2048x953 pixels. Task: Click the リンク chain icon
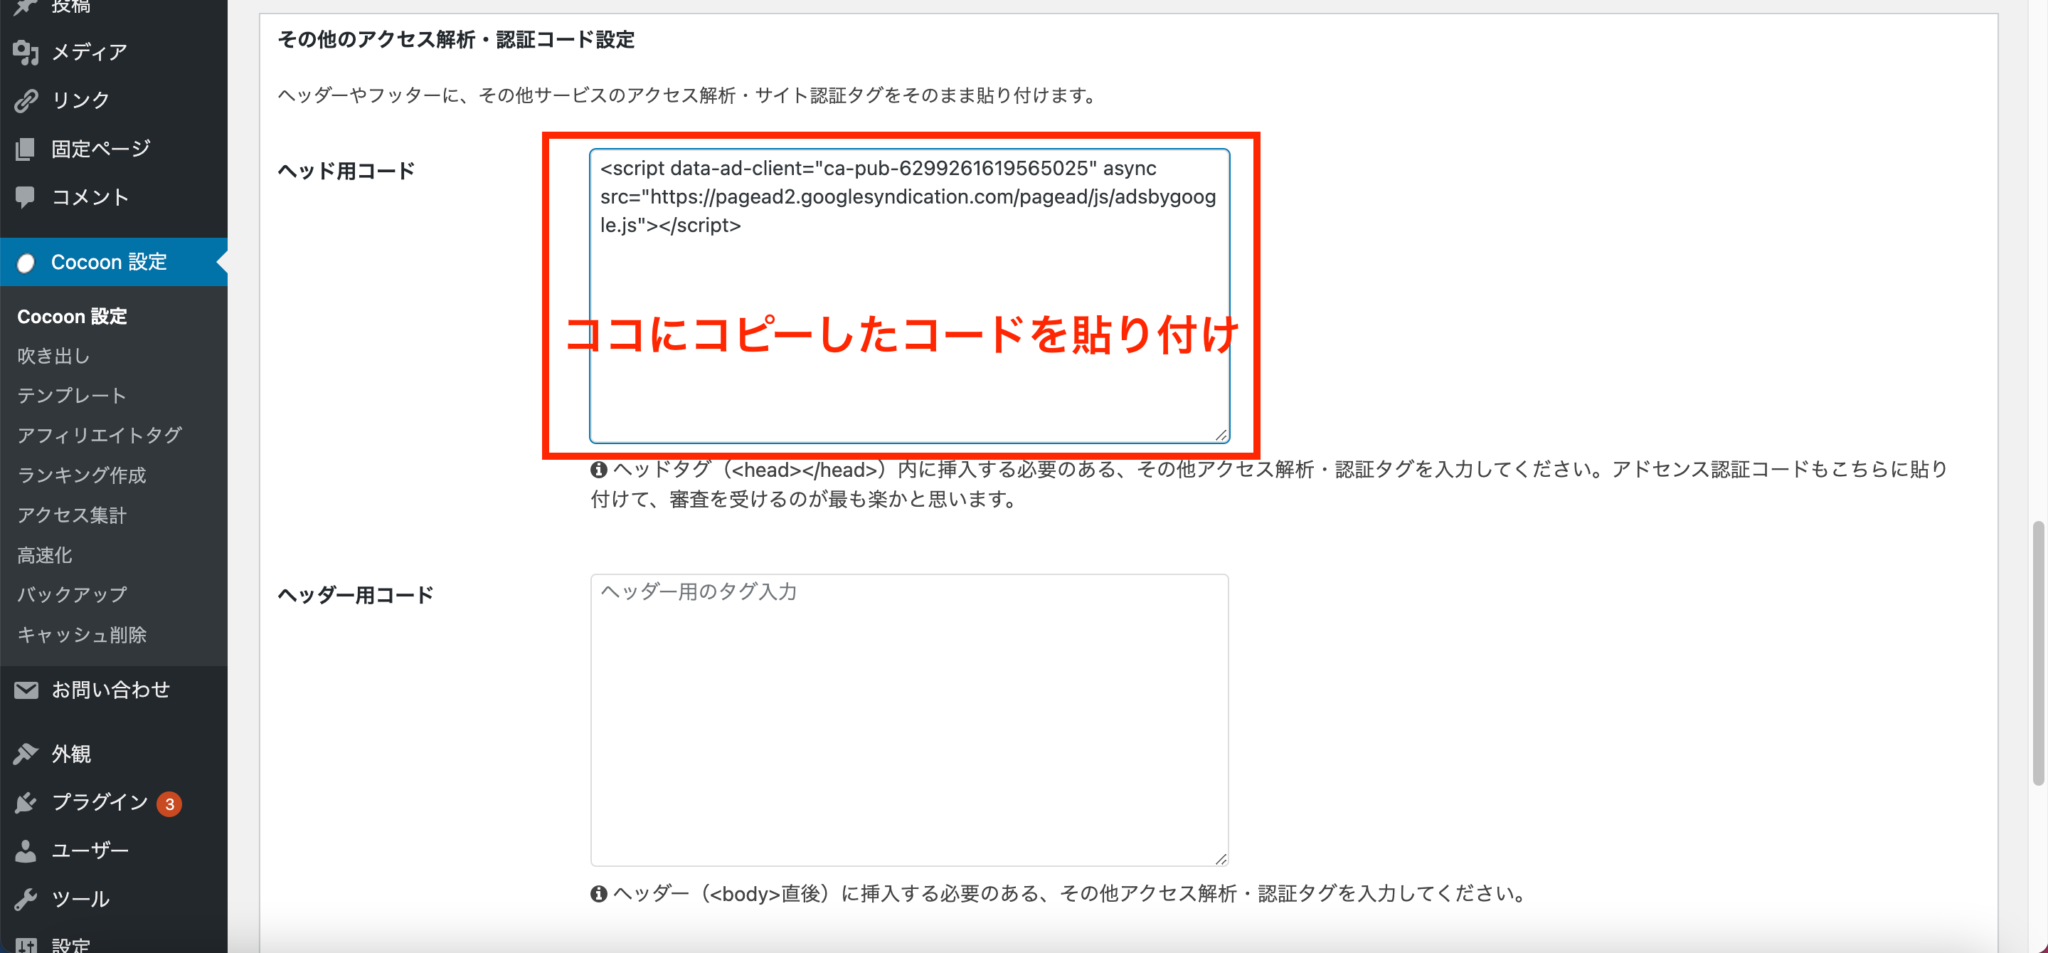tap(25, 100)
